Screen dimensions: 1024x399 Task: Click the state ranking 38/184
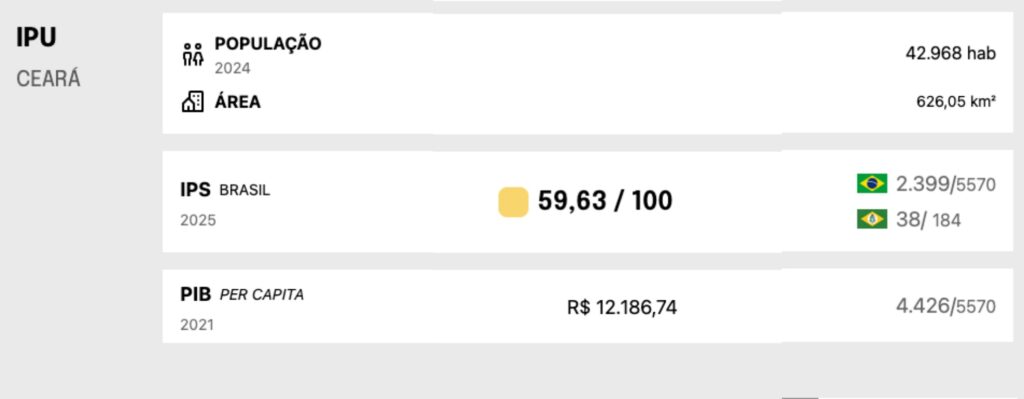click(928, 220)
